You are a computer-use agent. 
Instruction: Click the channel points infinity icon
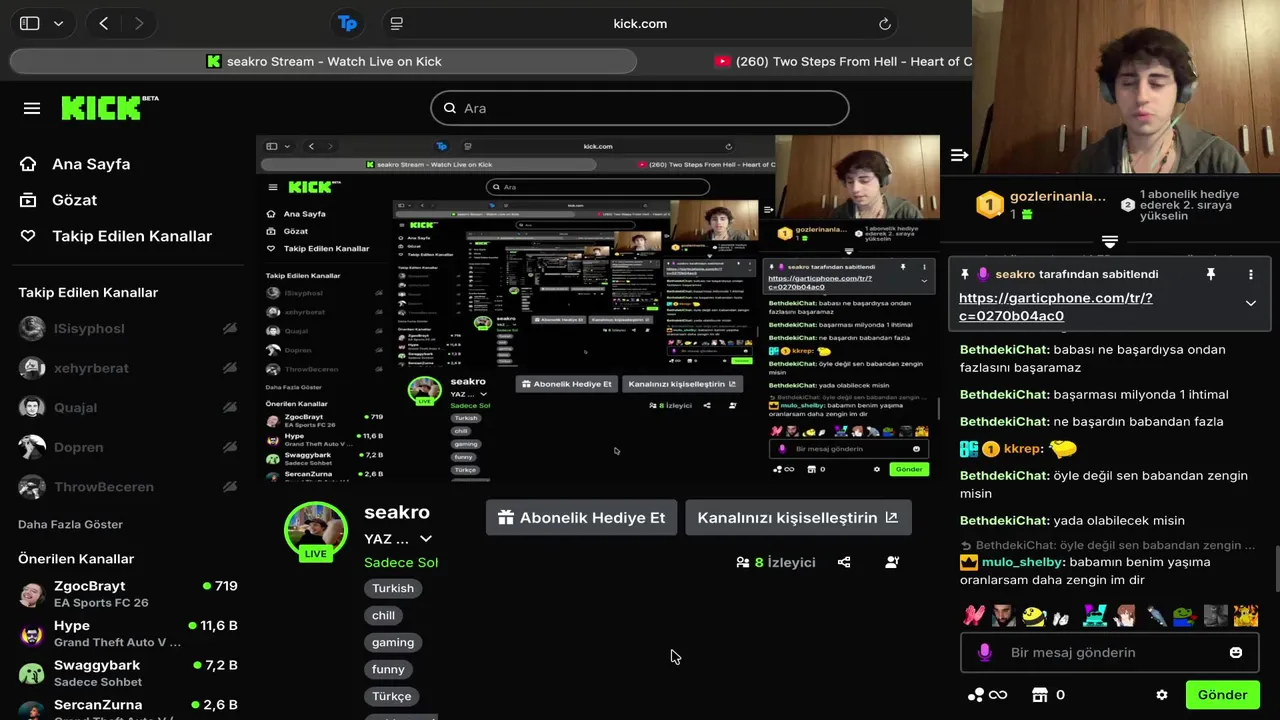click(987, 695)
